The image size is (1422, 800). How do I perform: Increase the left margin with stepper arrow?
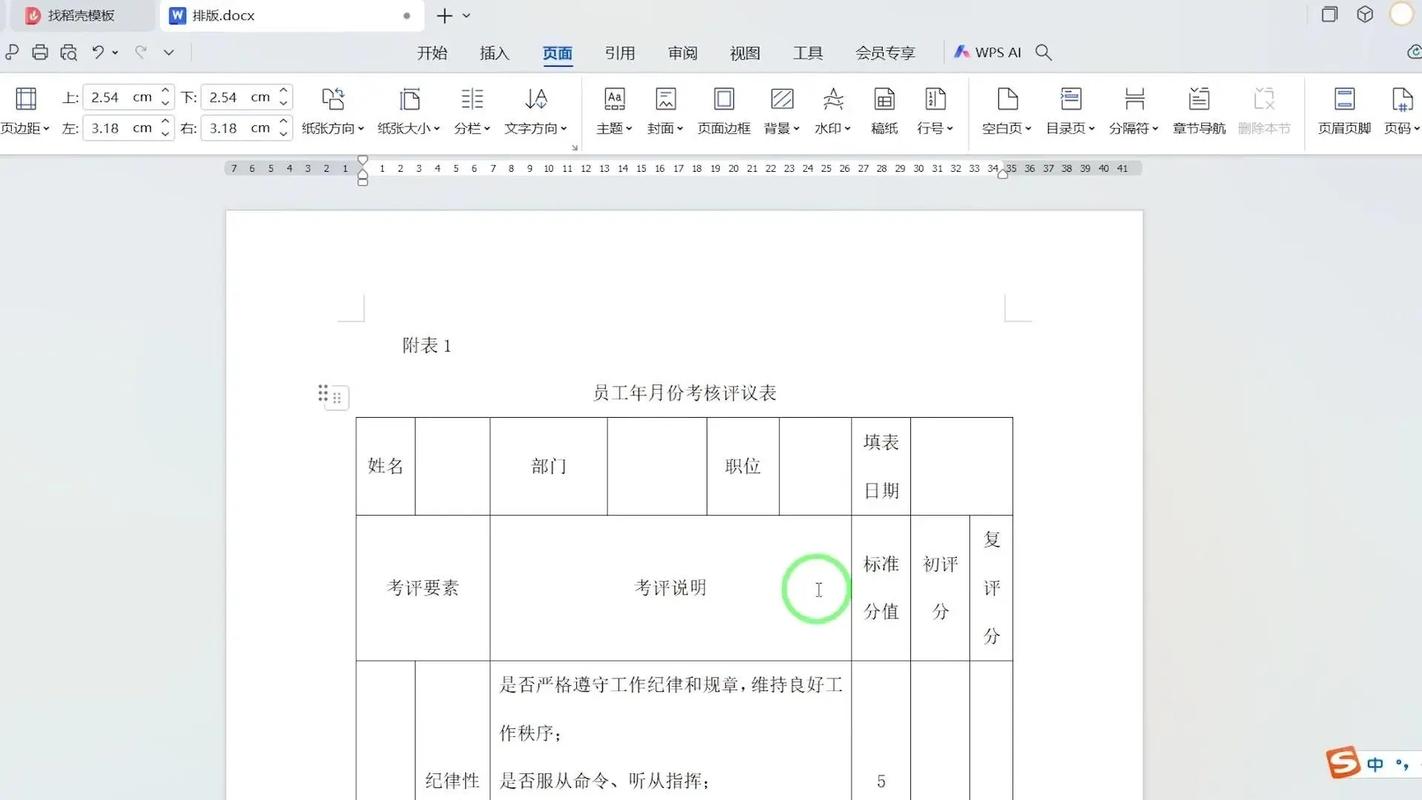166,122
